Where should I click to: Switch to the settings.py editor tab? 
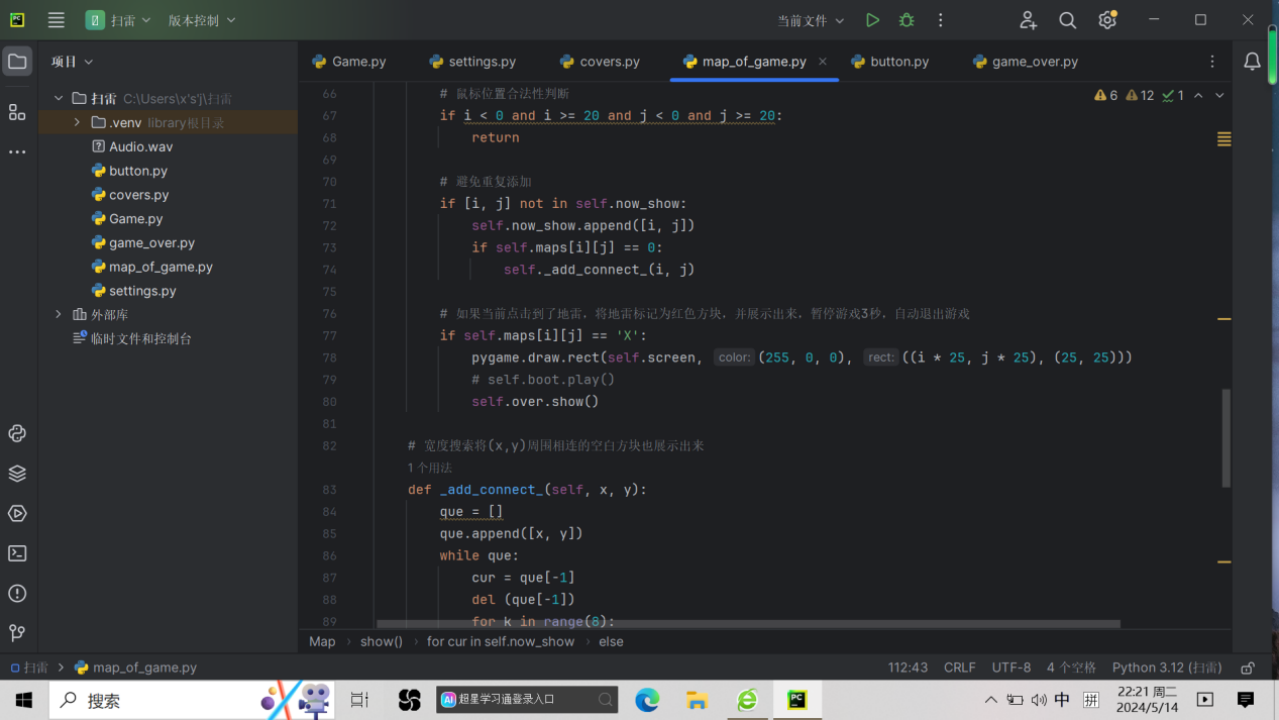point(472,62)
